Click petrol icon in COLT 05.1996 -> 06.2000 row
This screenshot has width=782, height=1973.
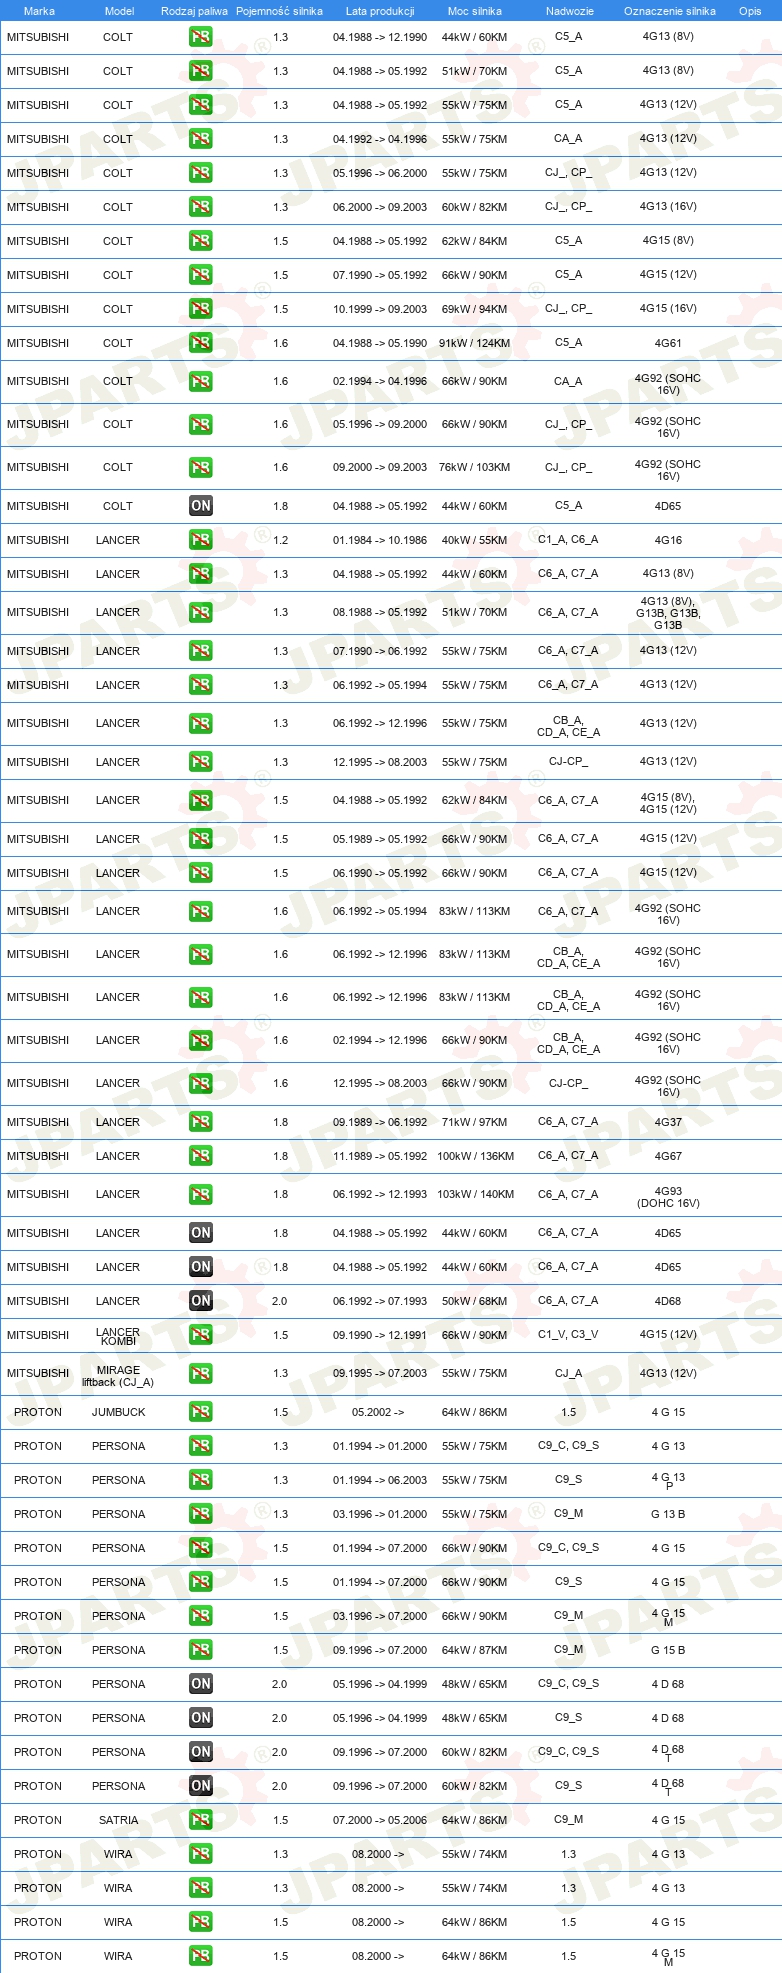[x=201, y=173]
